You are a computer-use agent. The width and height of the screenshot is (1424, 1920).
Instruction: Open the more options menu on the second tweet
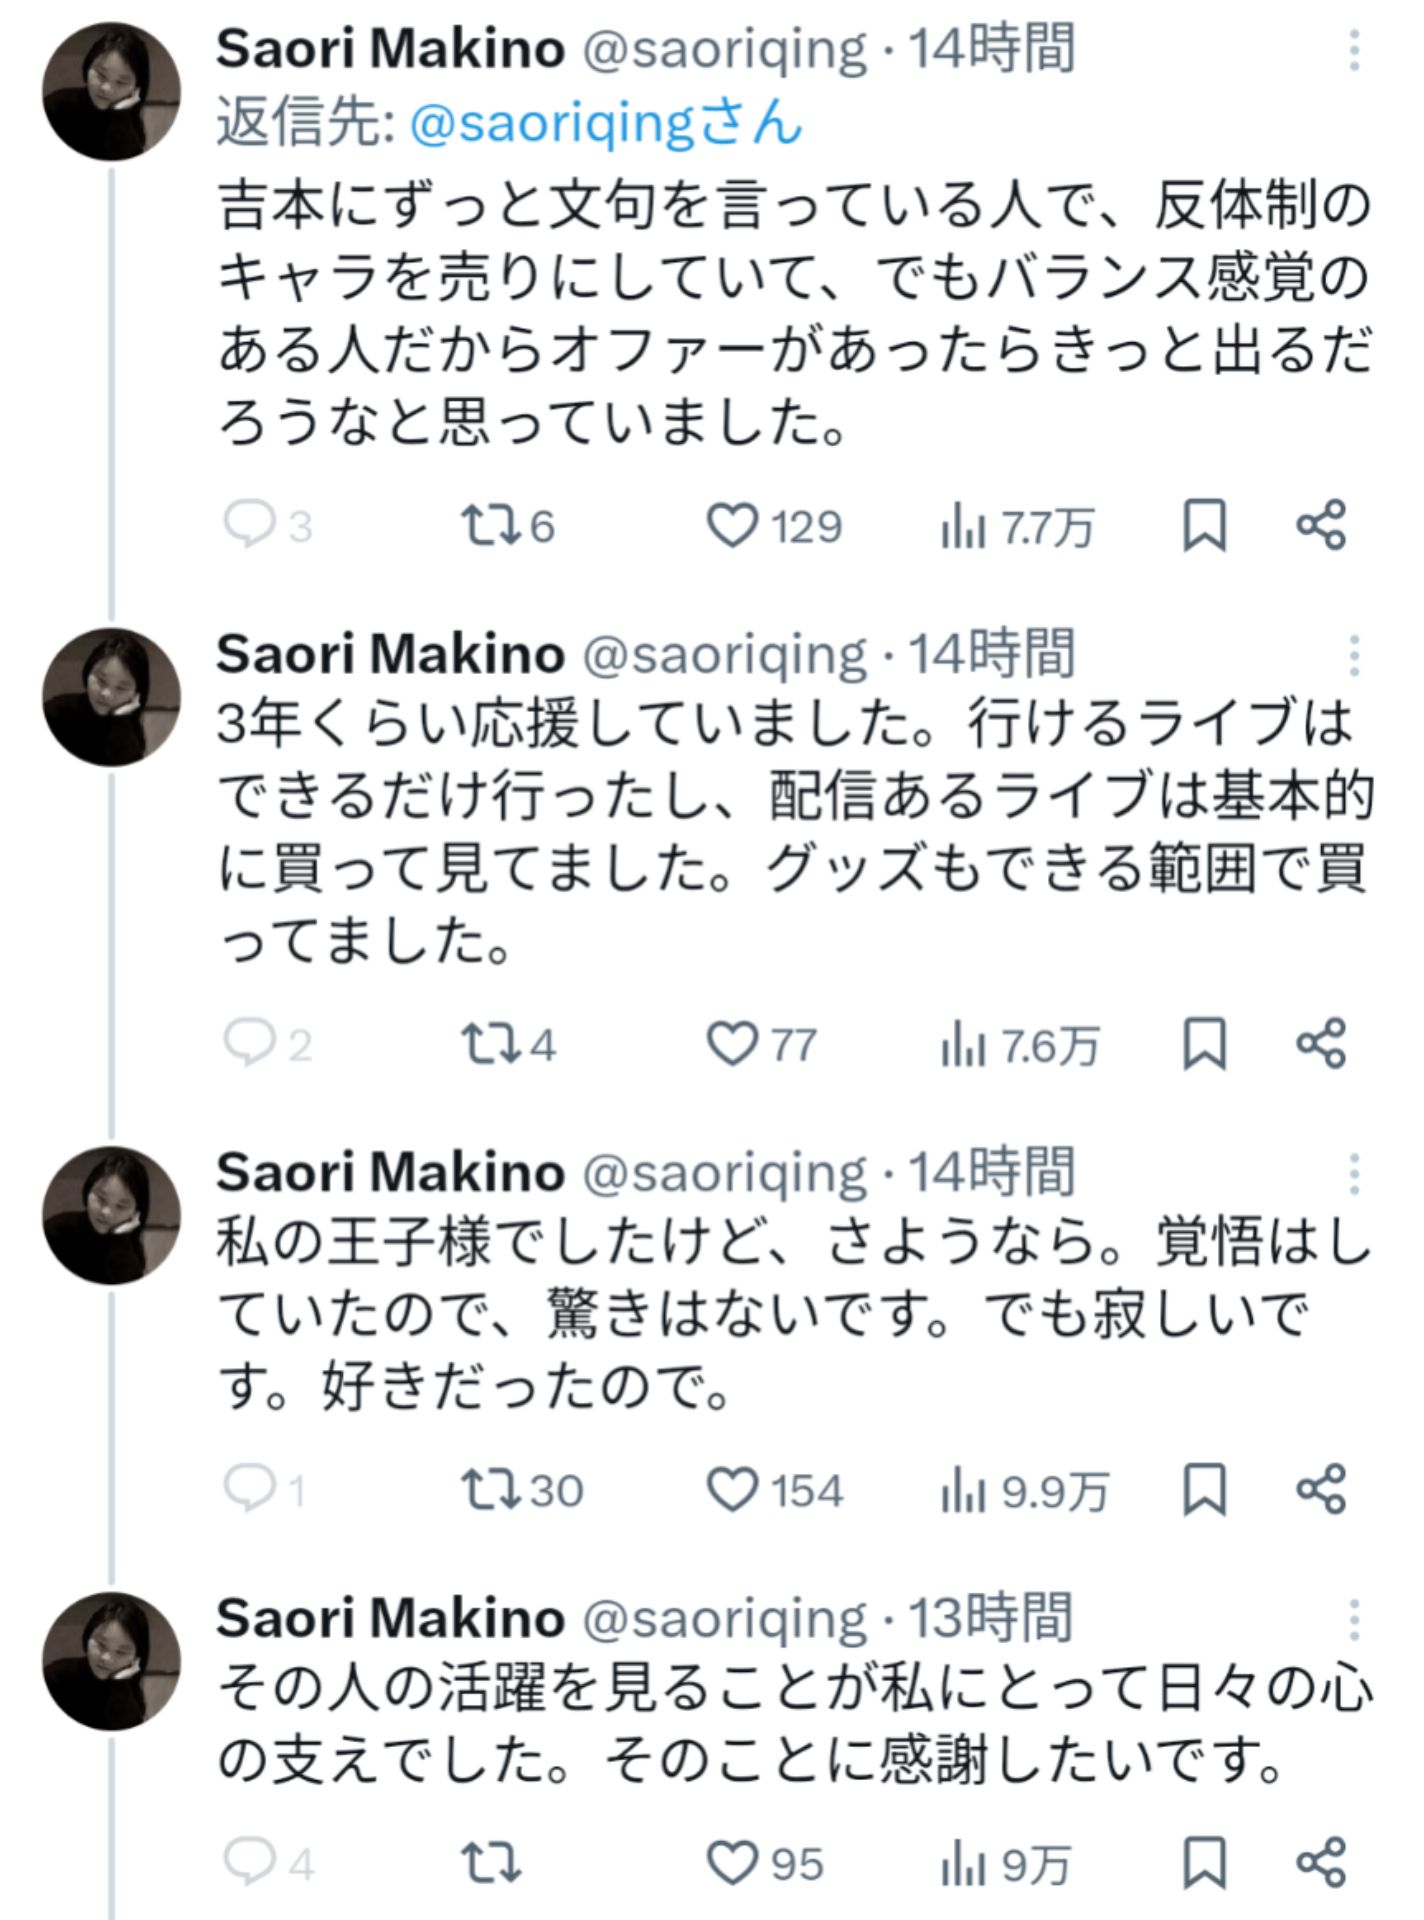pyautogui.click(x=1355, y=655)
